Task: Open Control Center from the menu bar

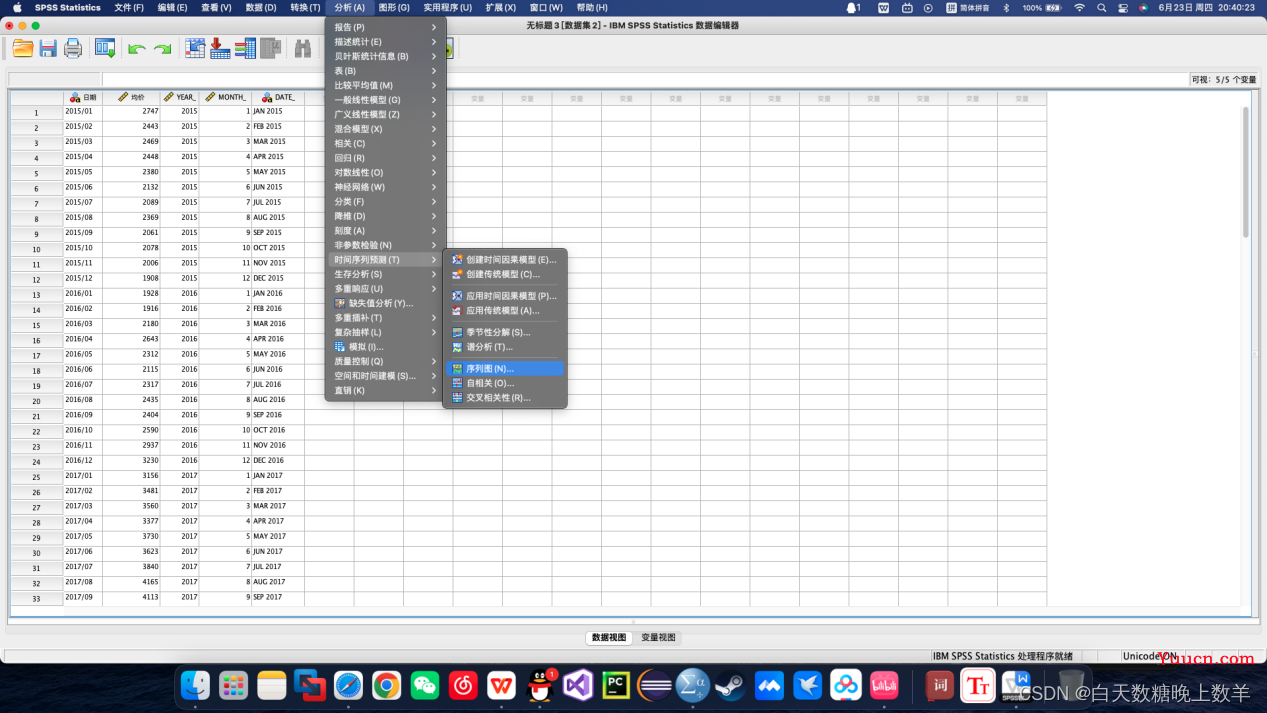Action: [x=1122, y=7]
